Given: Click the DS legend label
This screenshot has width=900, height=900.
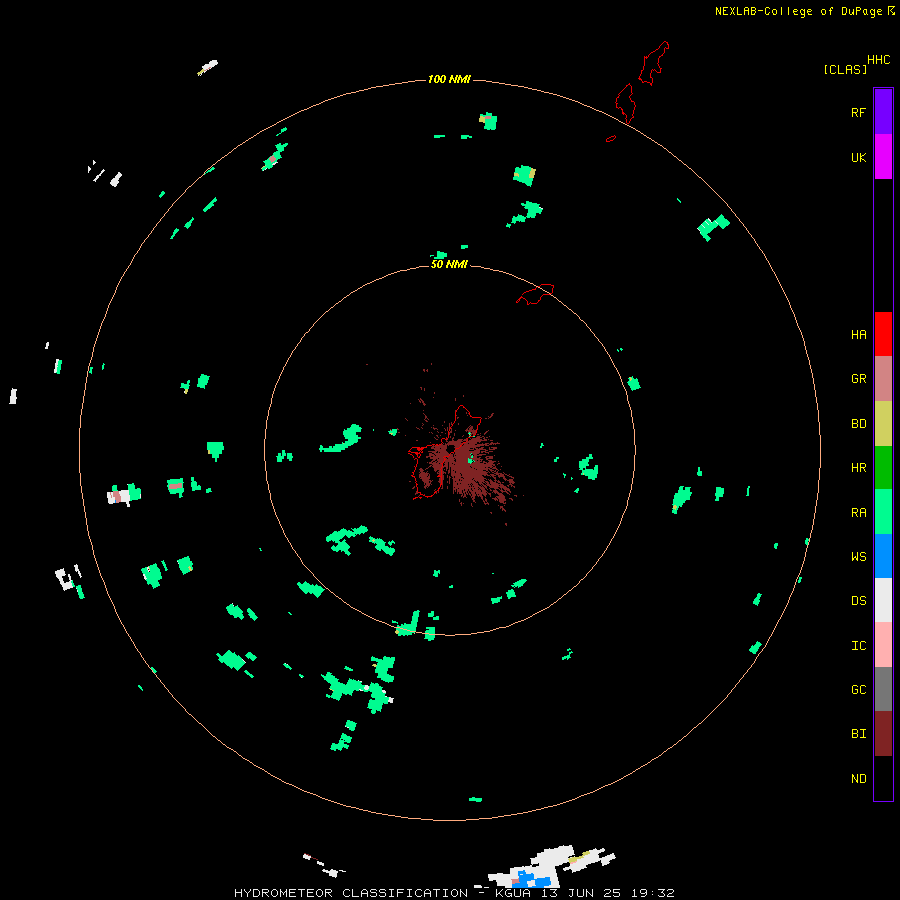Looking at the screenshot, I should (858, 601).
